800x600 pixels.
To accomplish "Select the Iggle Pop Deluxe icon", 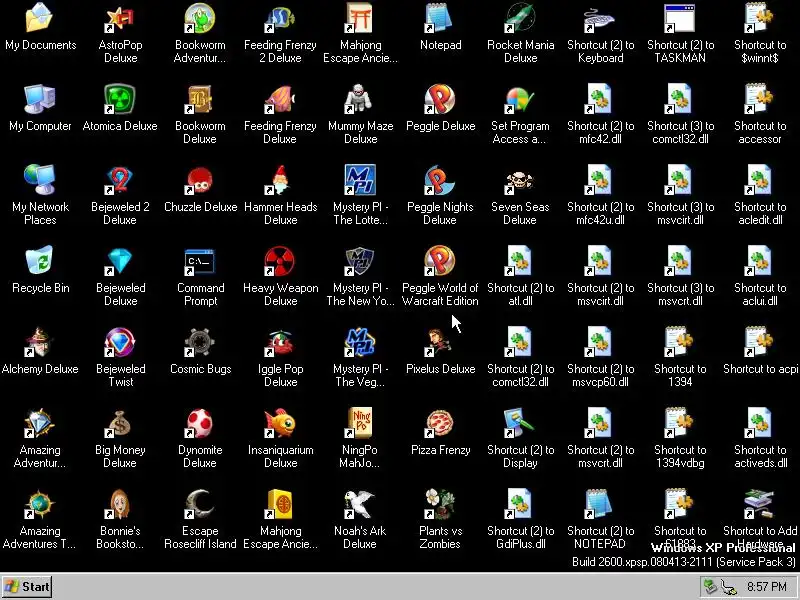I will click(x=280, y=342).
